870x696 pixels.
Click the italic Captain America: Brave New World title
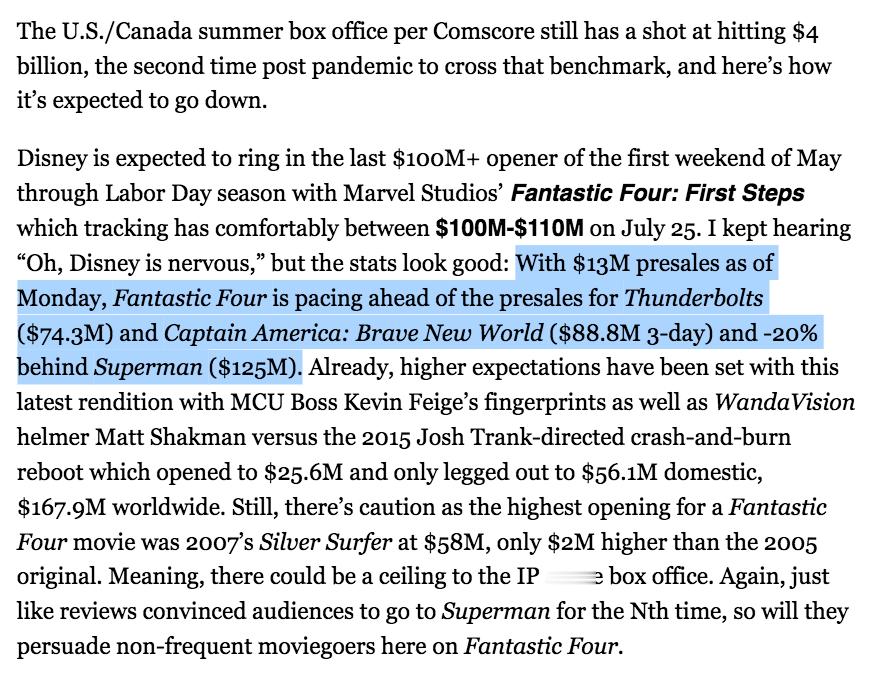point(353,333)
